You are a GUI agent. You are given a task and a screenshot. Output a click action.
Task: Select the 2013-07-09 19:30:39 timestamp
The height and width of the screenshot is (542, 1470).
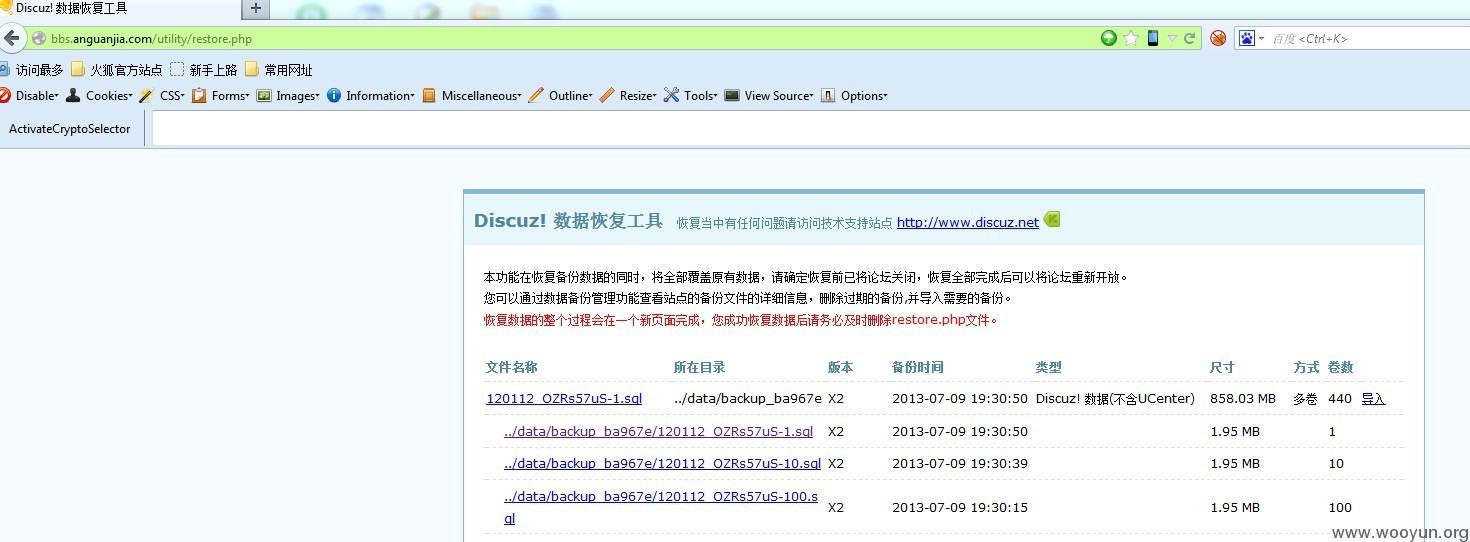click(960, 464)
